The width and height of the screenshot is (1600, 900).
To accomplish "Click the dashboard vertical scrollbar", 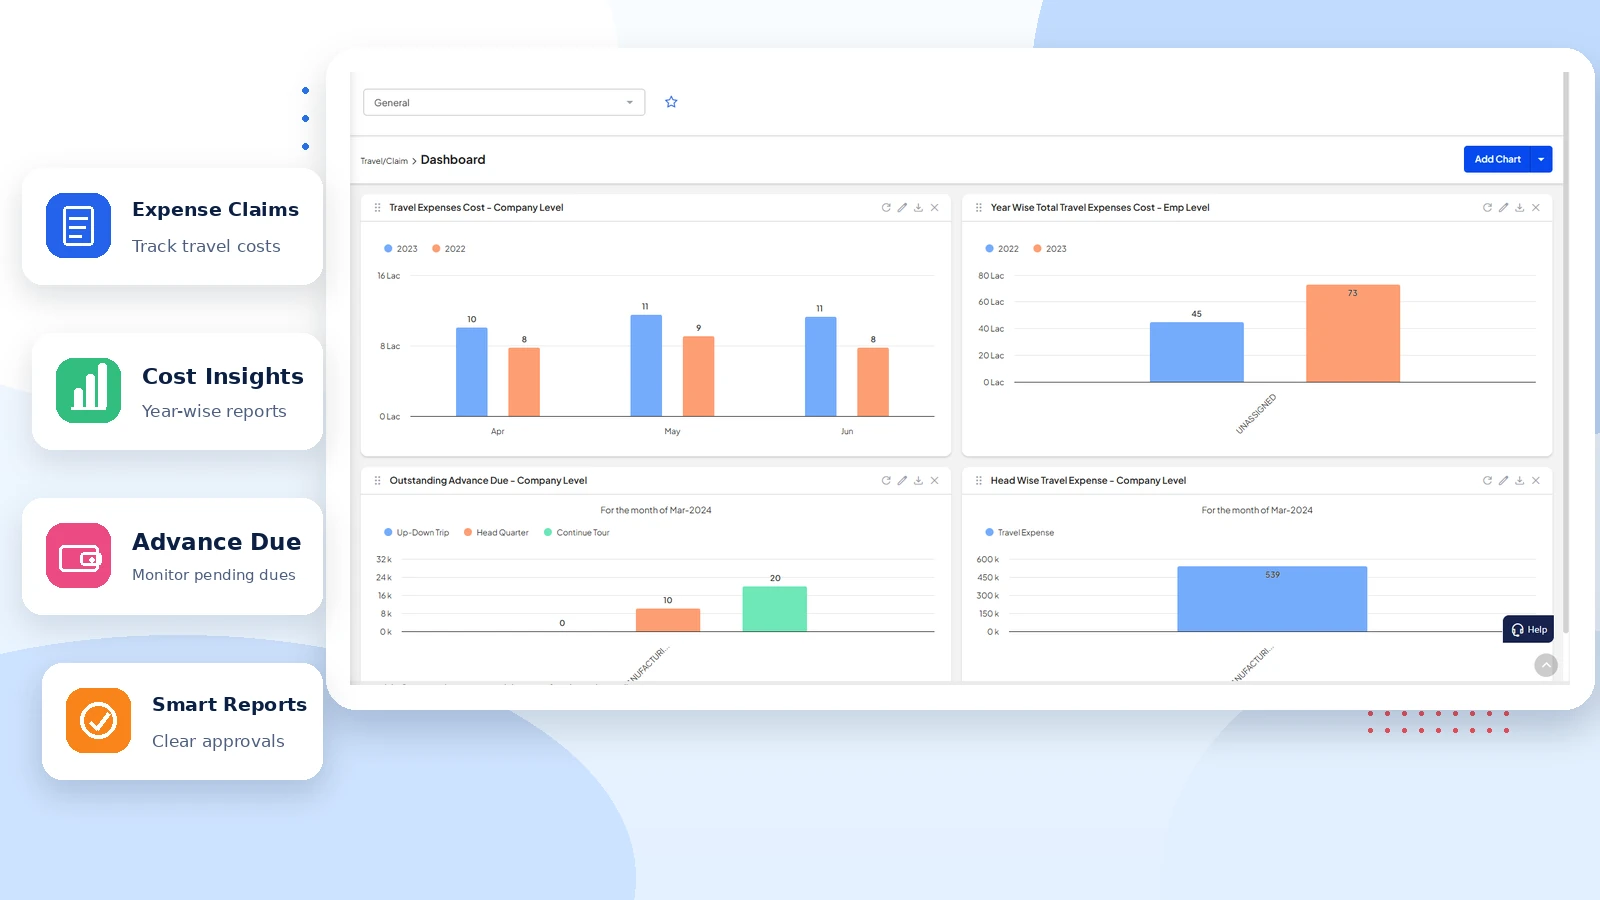I will pos(1565,350).
